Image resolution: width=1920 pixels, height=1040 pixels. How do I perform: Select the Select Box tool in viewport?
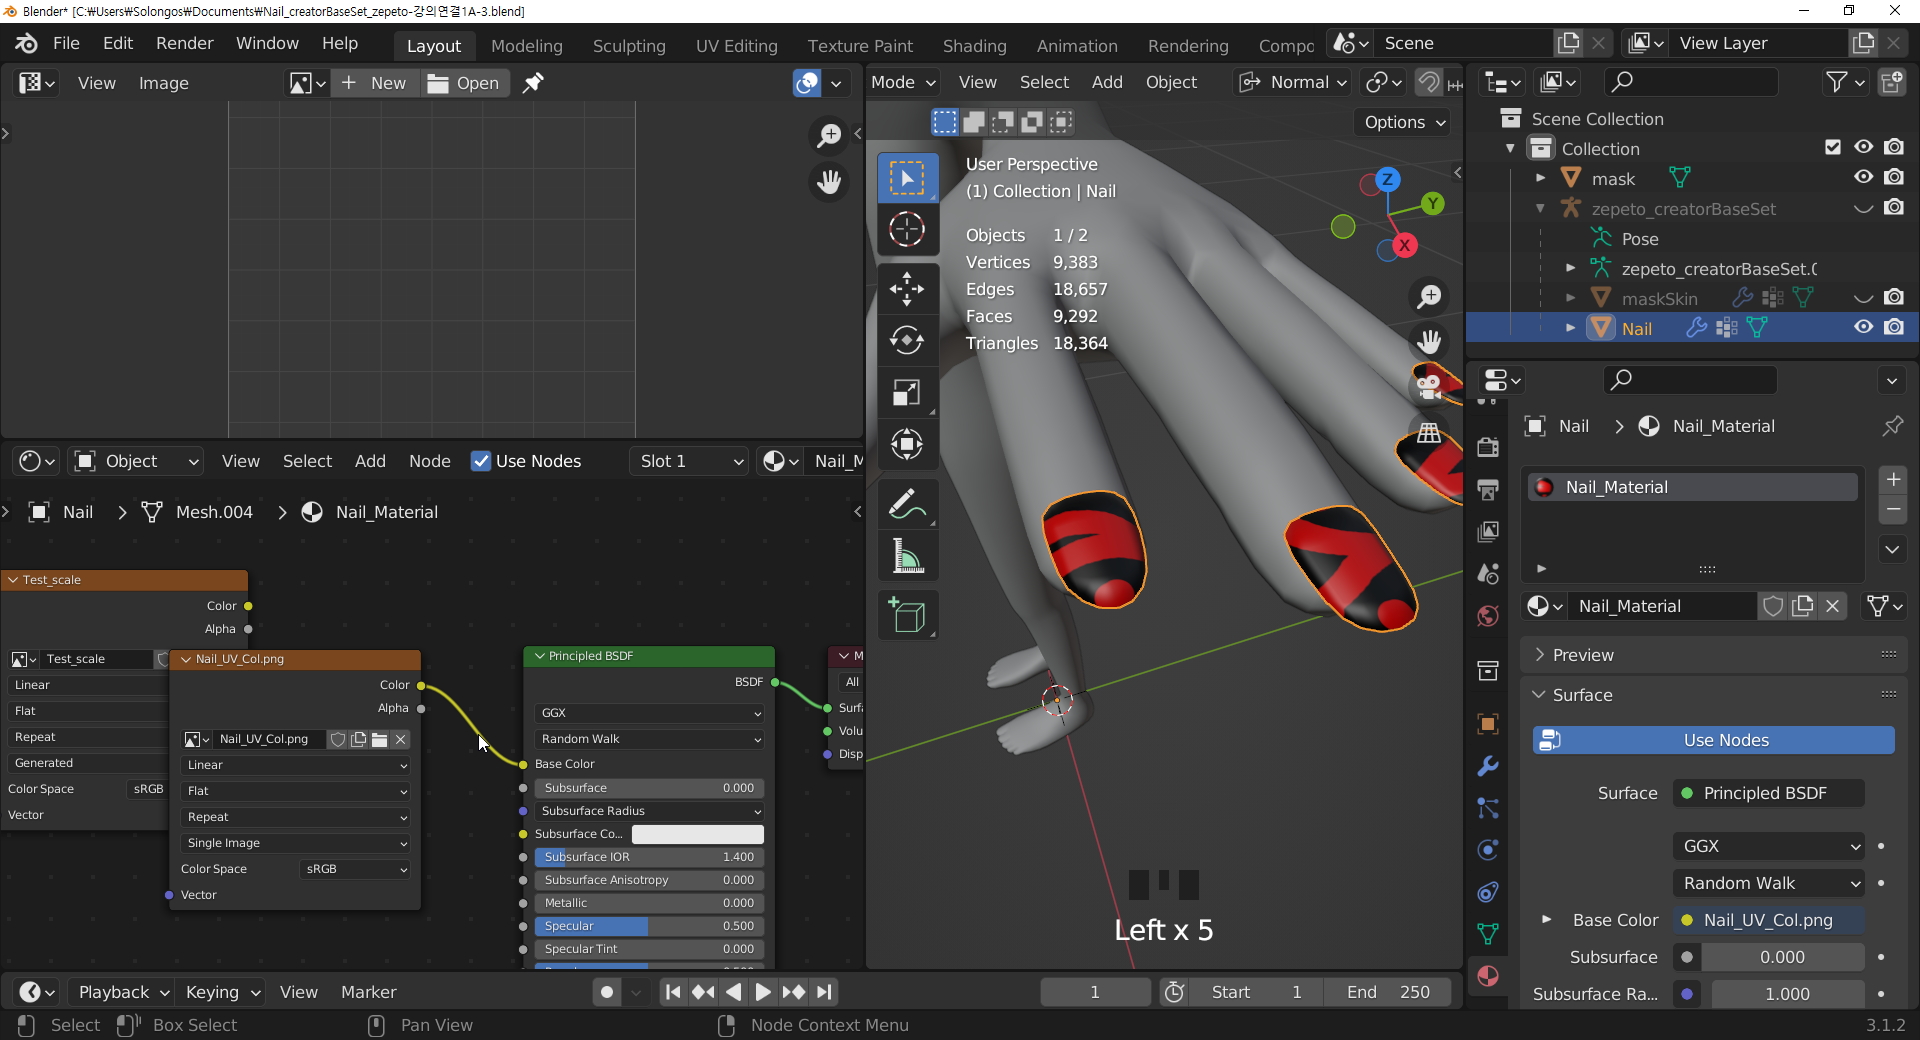(x=907, y=179)
